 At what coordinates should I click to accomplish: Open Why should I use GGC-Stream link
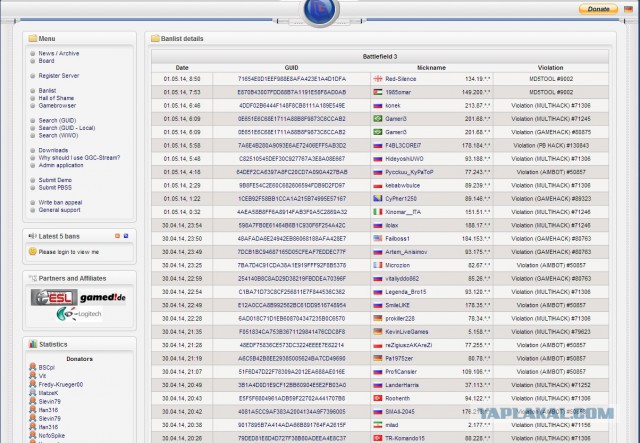[79, 158]
